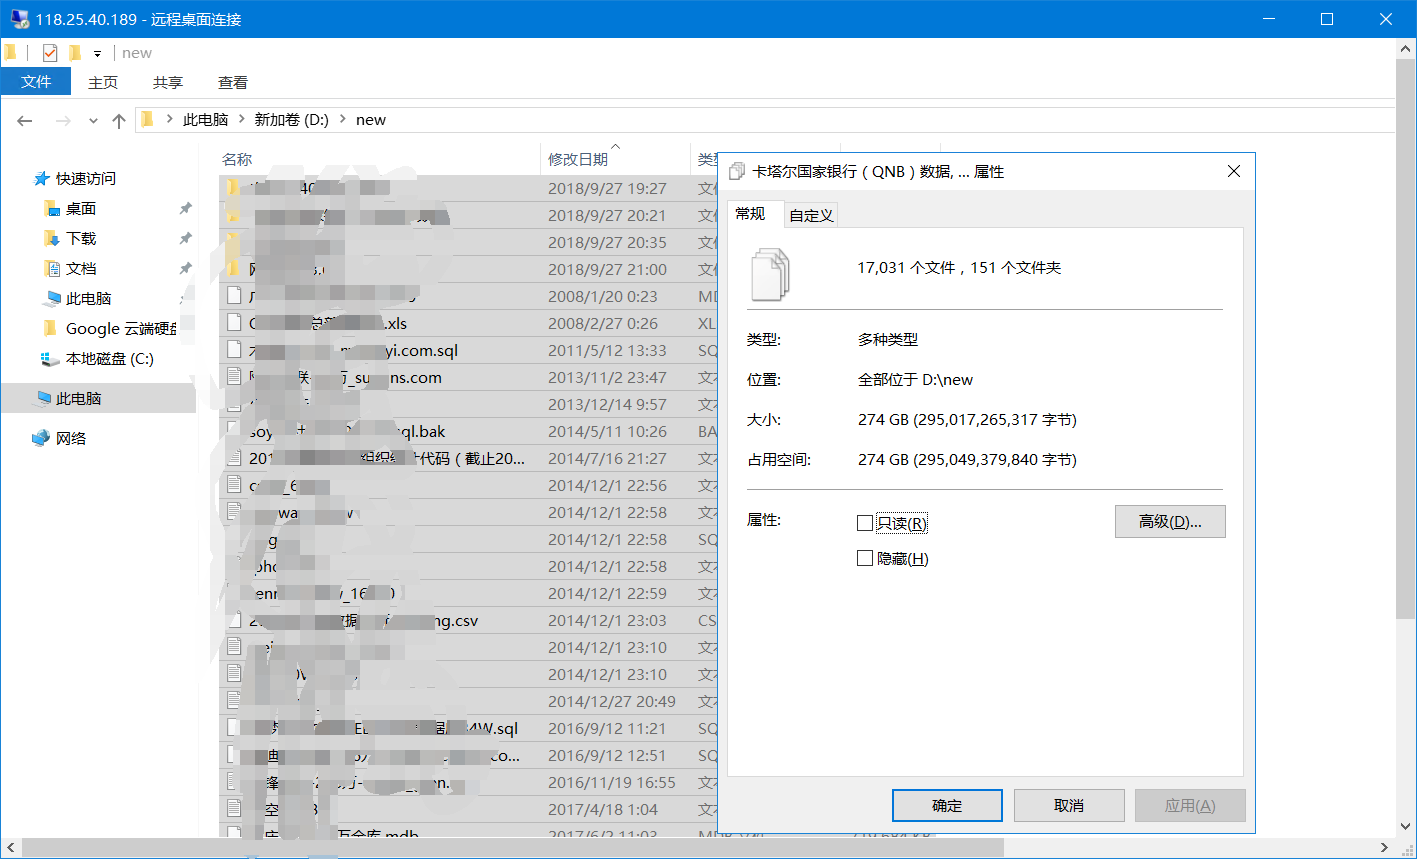Cancel the properties dialog with 取消
The width and height of the screenshot is (1417, 859).
(1069, 805)
